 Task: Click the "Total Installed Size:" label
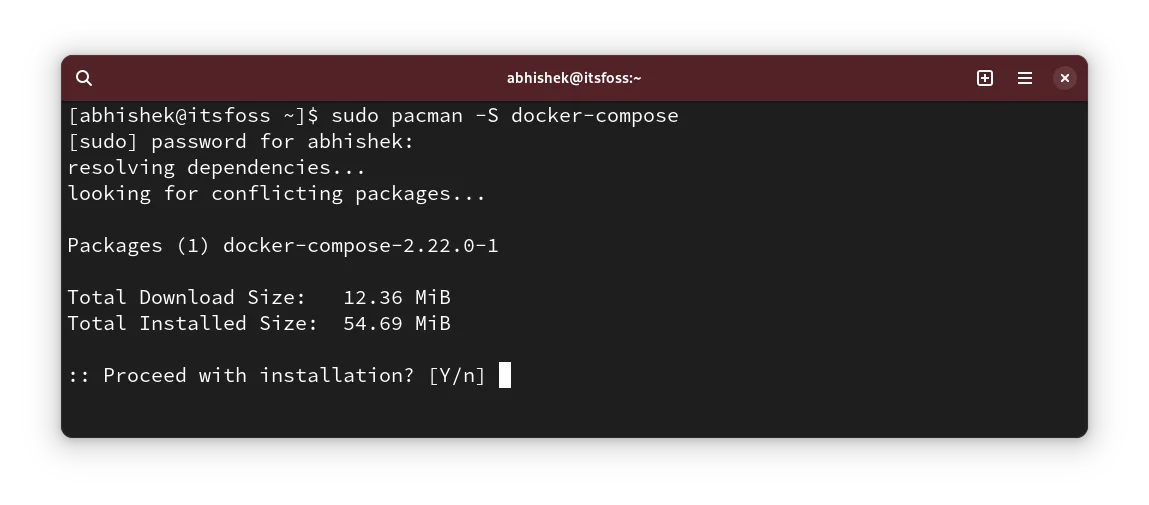point(192,324)
